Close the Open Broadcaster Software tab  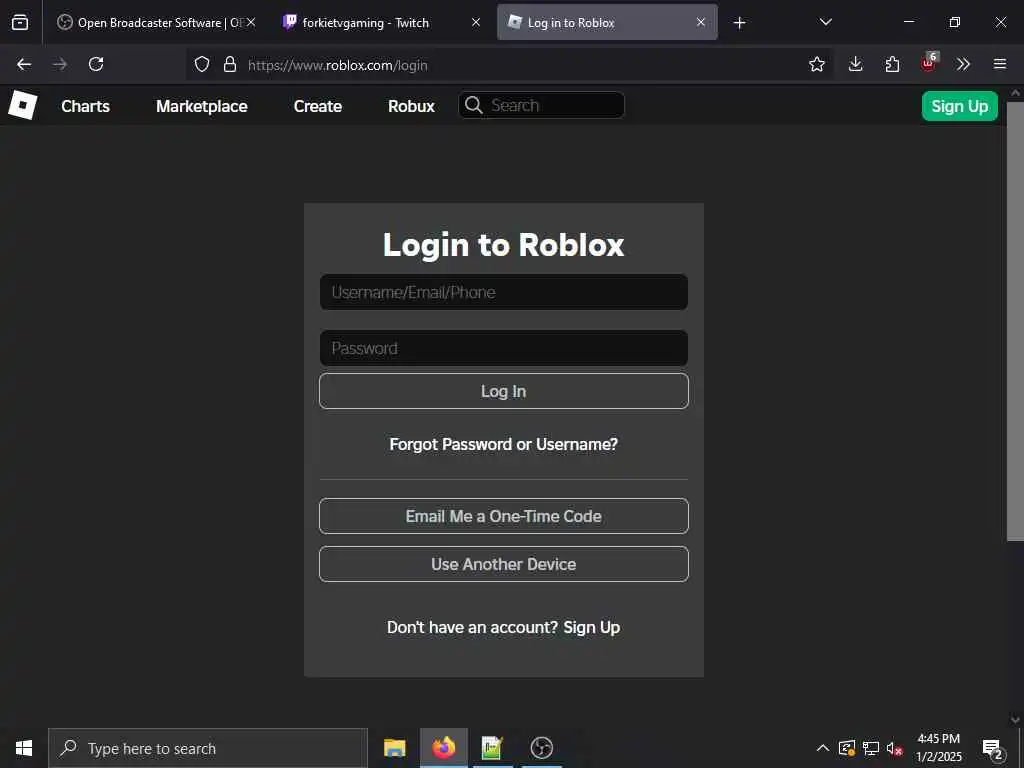tap(251, 22)
